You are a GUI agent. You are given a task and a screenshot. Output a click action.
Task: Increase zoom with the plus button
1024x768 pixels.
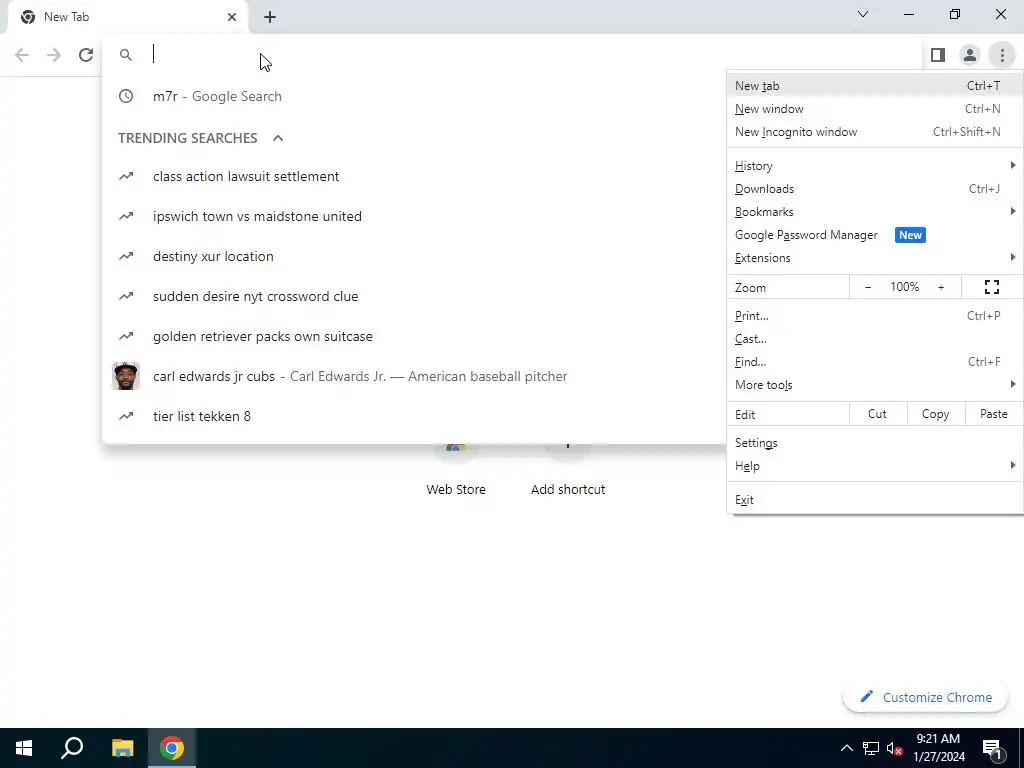coord(941,287)
